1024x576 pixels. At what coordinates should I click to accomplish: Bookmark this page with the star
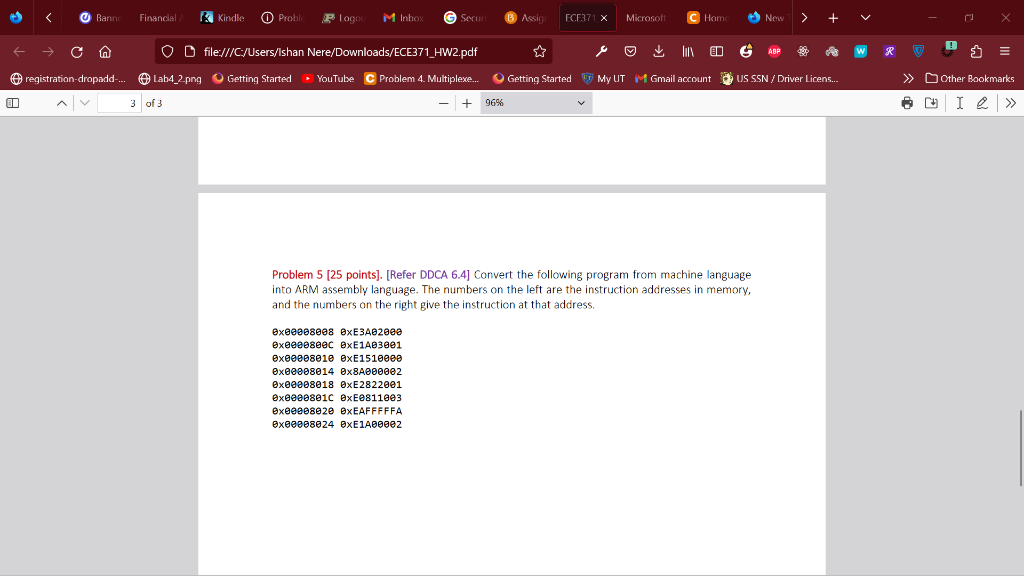[x=539, y=51]
